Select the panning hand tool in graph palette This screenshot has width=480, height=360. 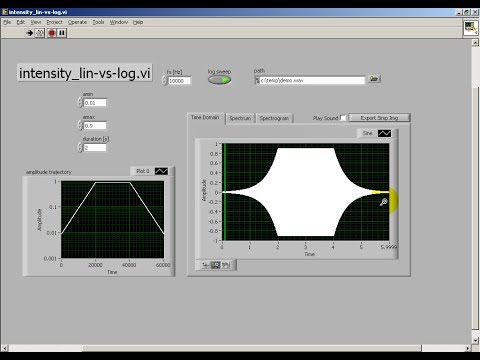click(x=226, y=265)
